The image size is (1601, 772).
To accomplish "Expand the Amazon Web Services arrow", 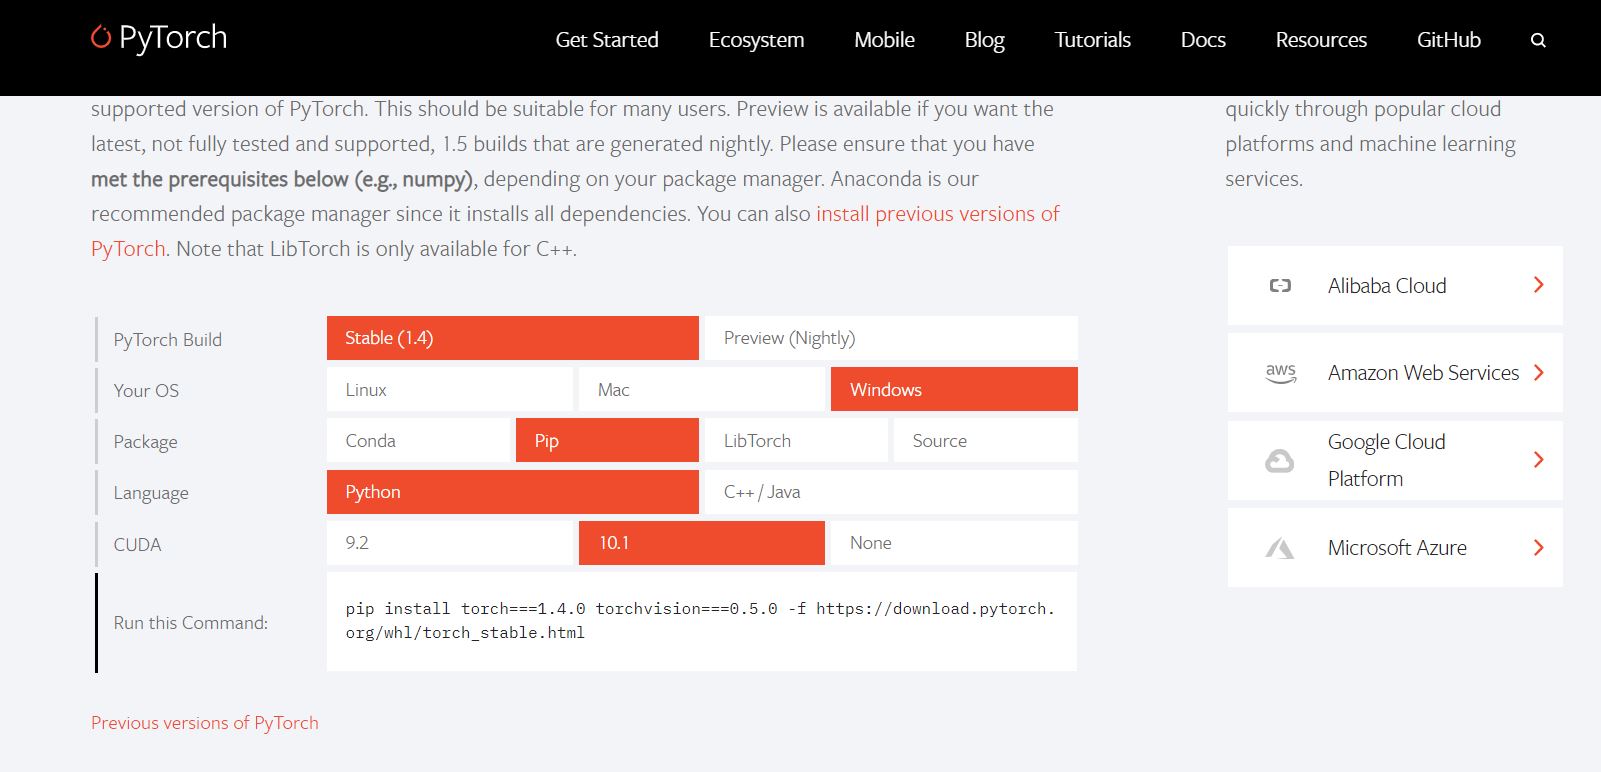I will [1538, 372].
